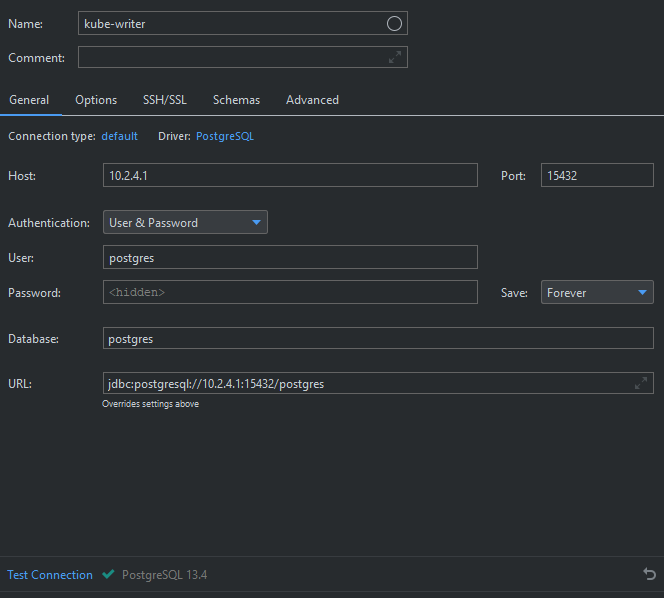Click the 'Overrides settings above' hint
The width and height of the screenshot is (664, 598).
coord(150,404)
